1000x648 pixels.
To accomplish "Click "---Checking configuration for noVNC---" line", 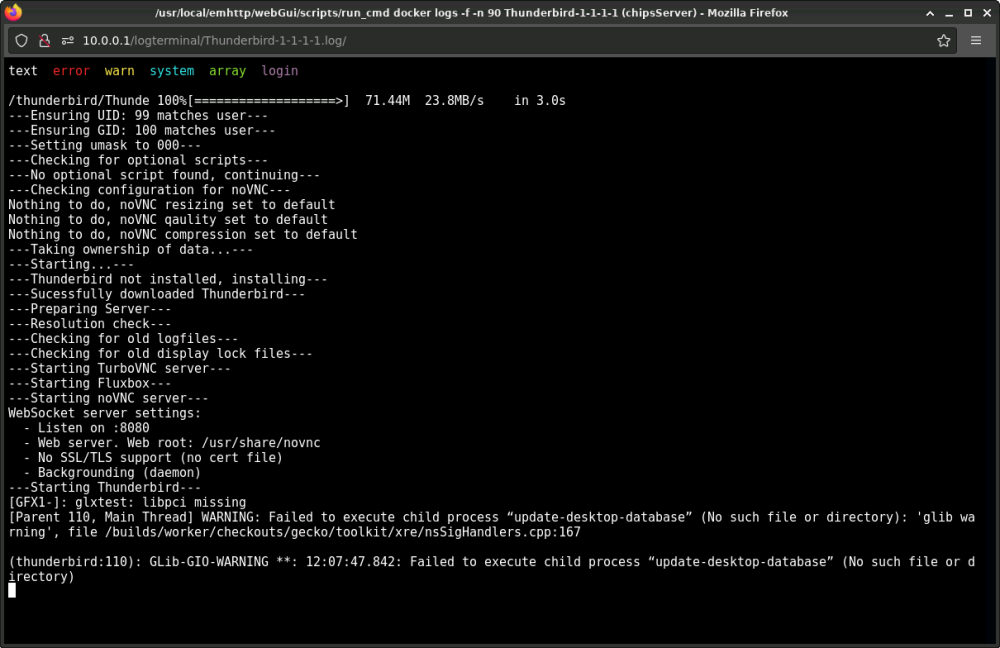I will 149,190.
